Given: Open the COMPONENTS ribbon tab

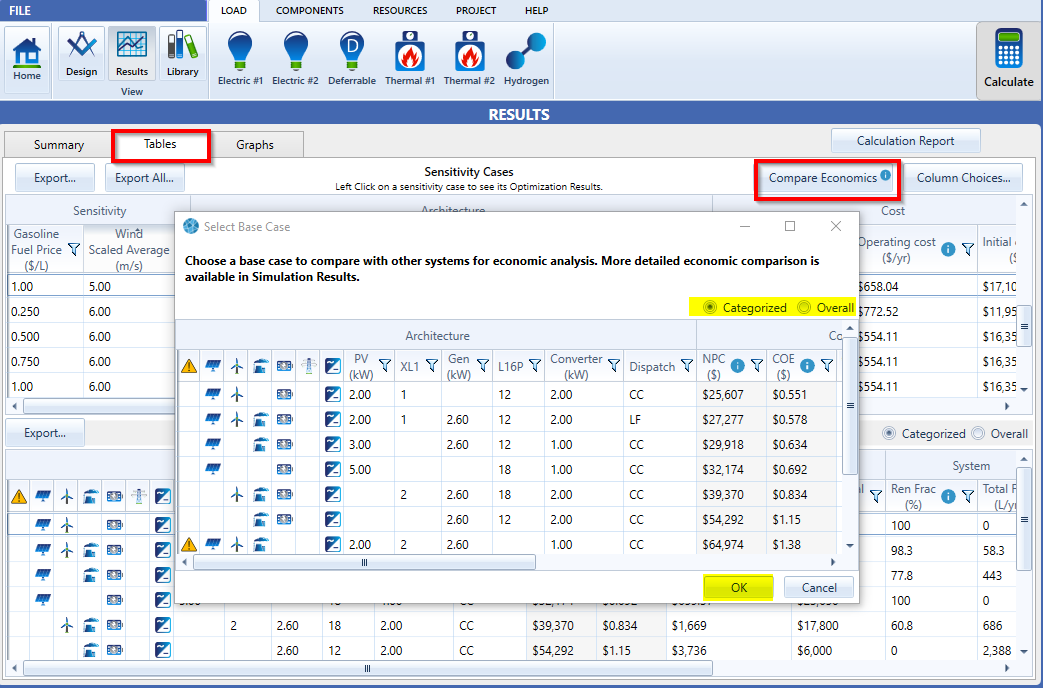Looking at the screenshot, I should click(309, 11).
